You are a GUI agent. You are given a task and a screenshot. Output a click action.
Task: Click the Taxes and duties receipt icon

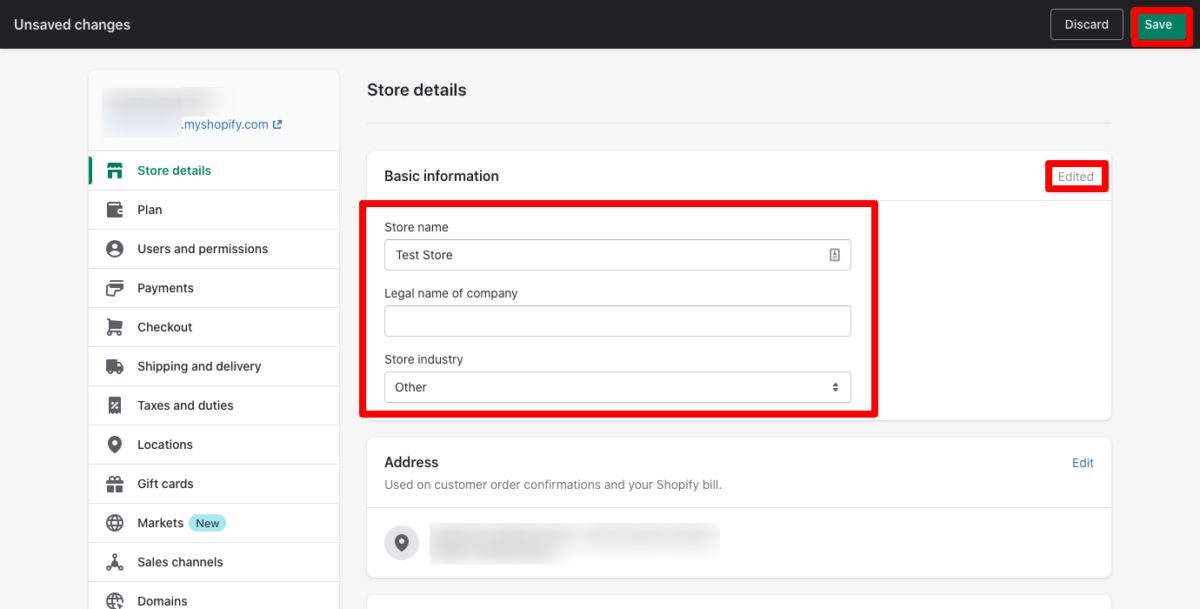[x=115, y=405]
